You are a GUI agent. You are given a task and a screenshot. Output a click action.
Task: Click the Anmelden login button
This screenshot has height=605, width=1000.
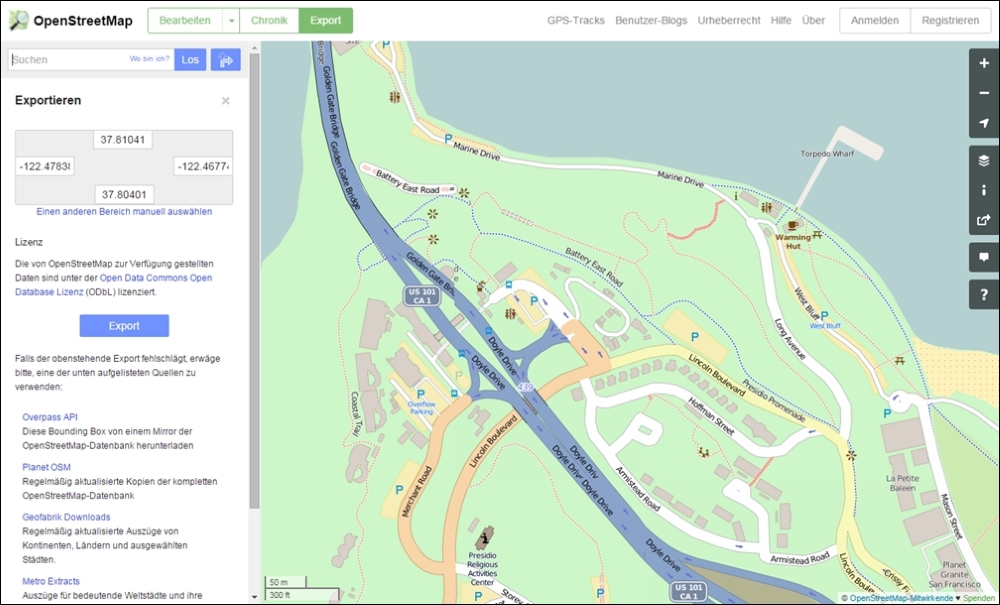[x=875, y=20]
